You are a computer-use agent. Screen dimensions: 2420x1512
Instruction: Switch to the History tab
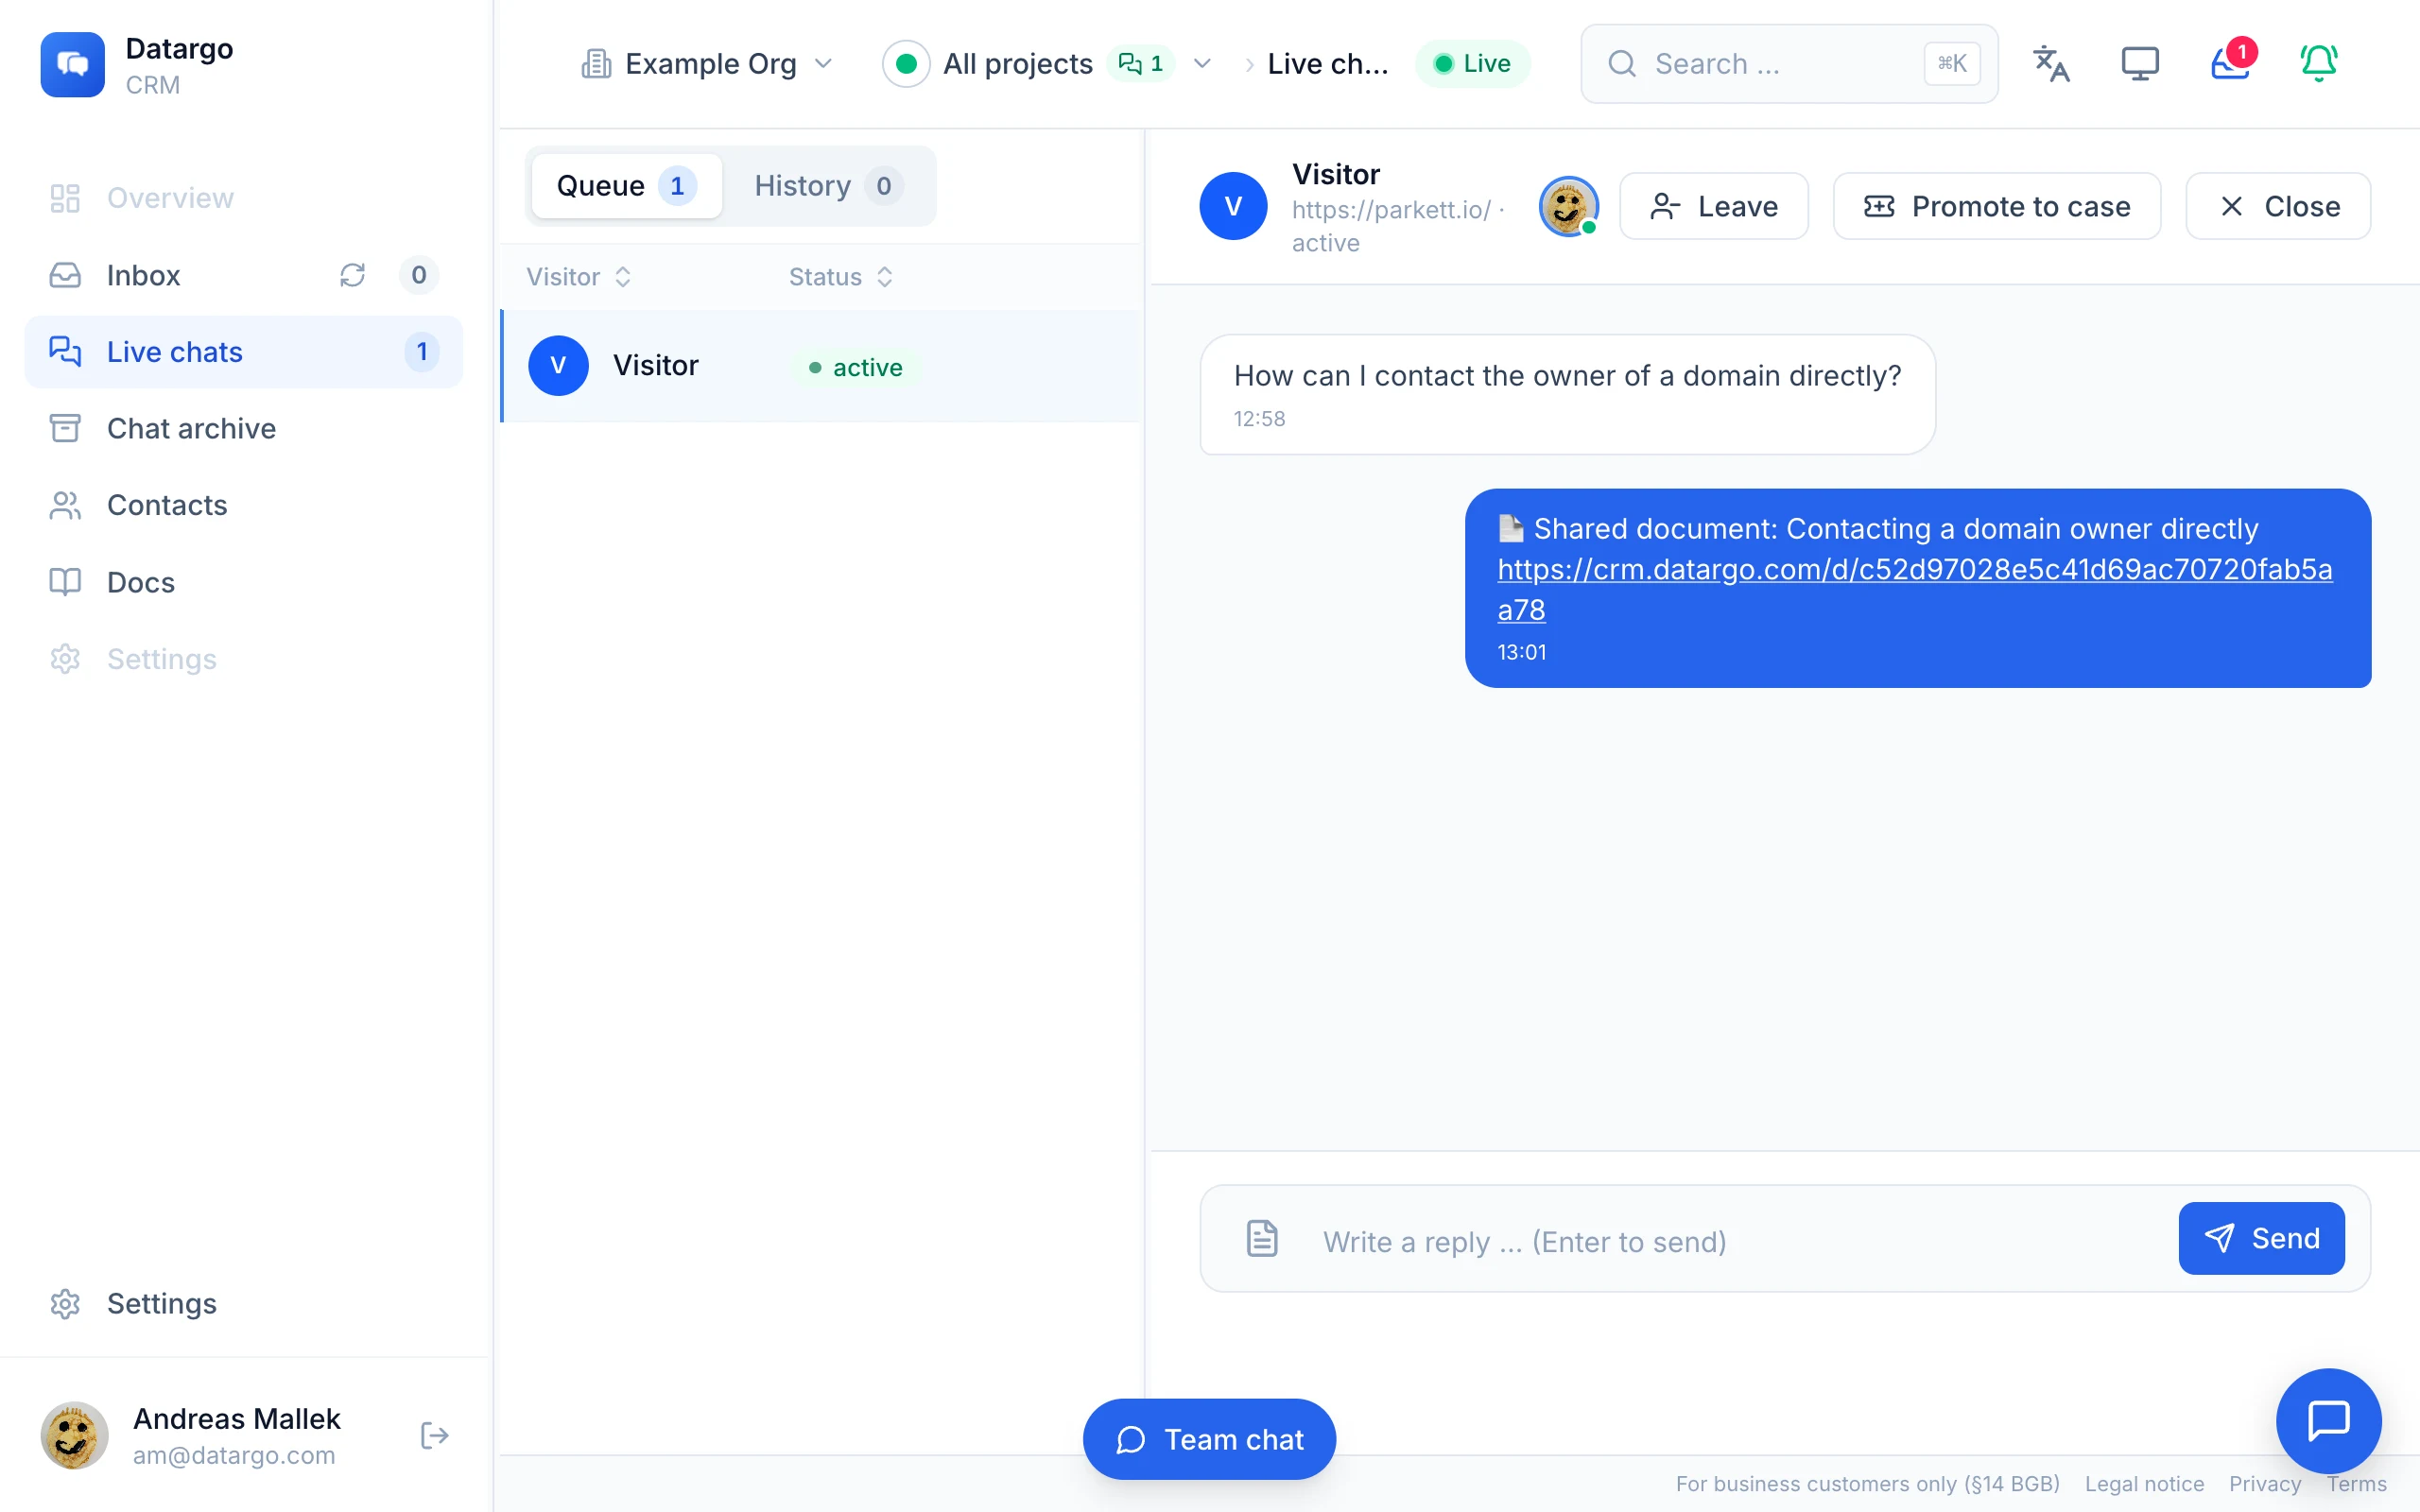point(828,186)
